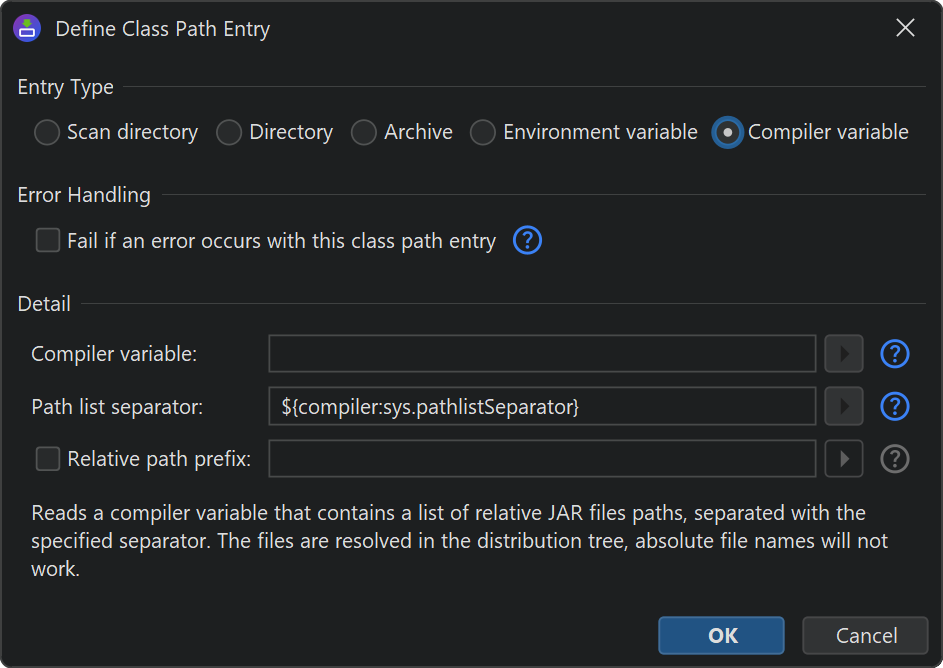Expand variable menu for Relative path prefix
Screen dimensions: 943x668
844,459
